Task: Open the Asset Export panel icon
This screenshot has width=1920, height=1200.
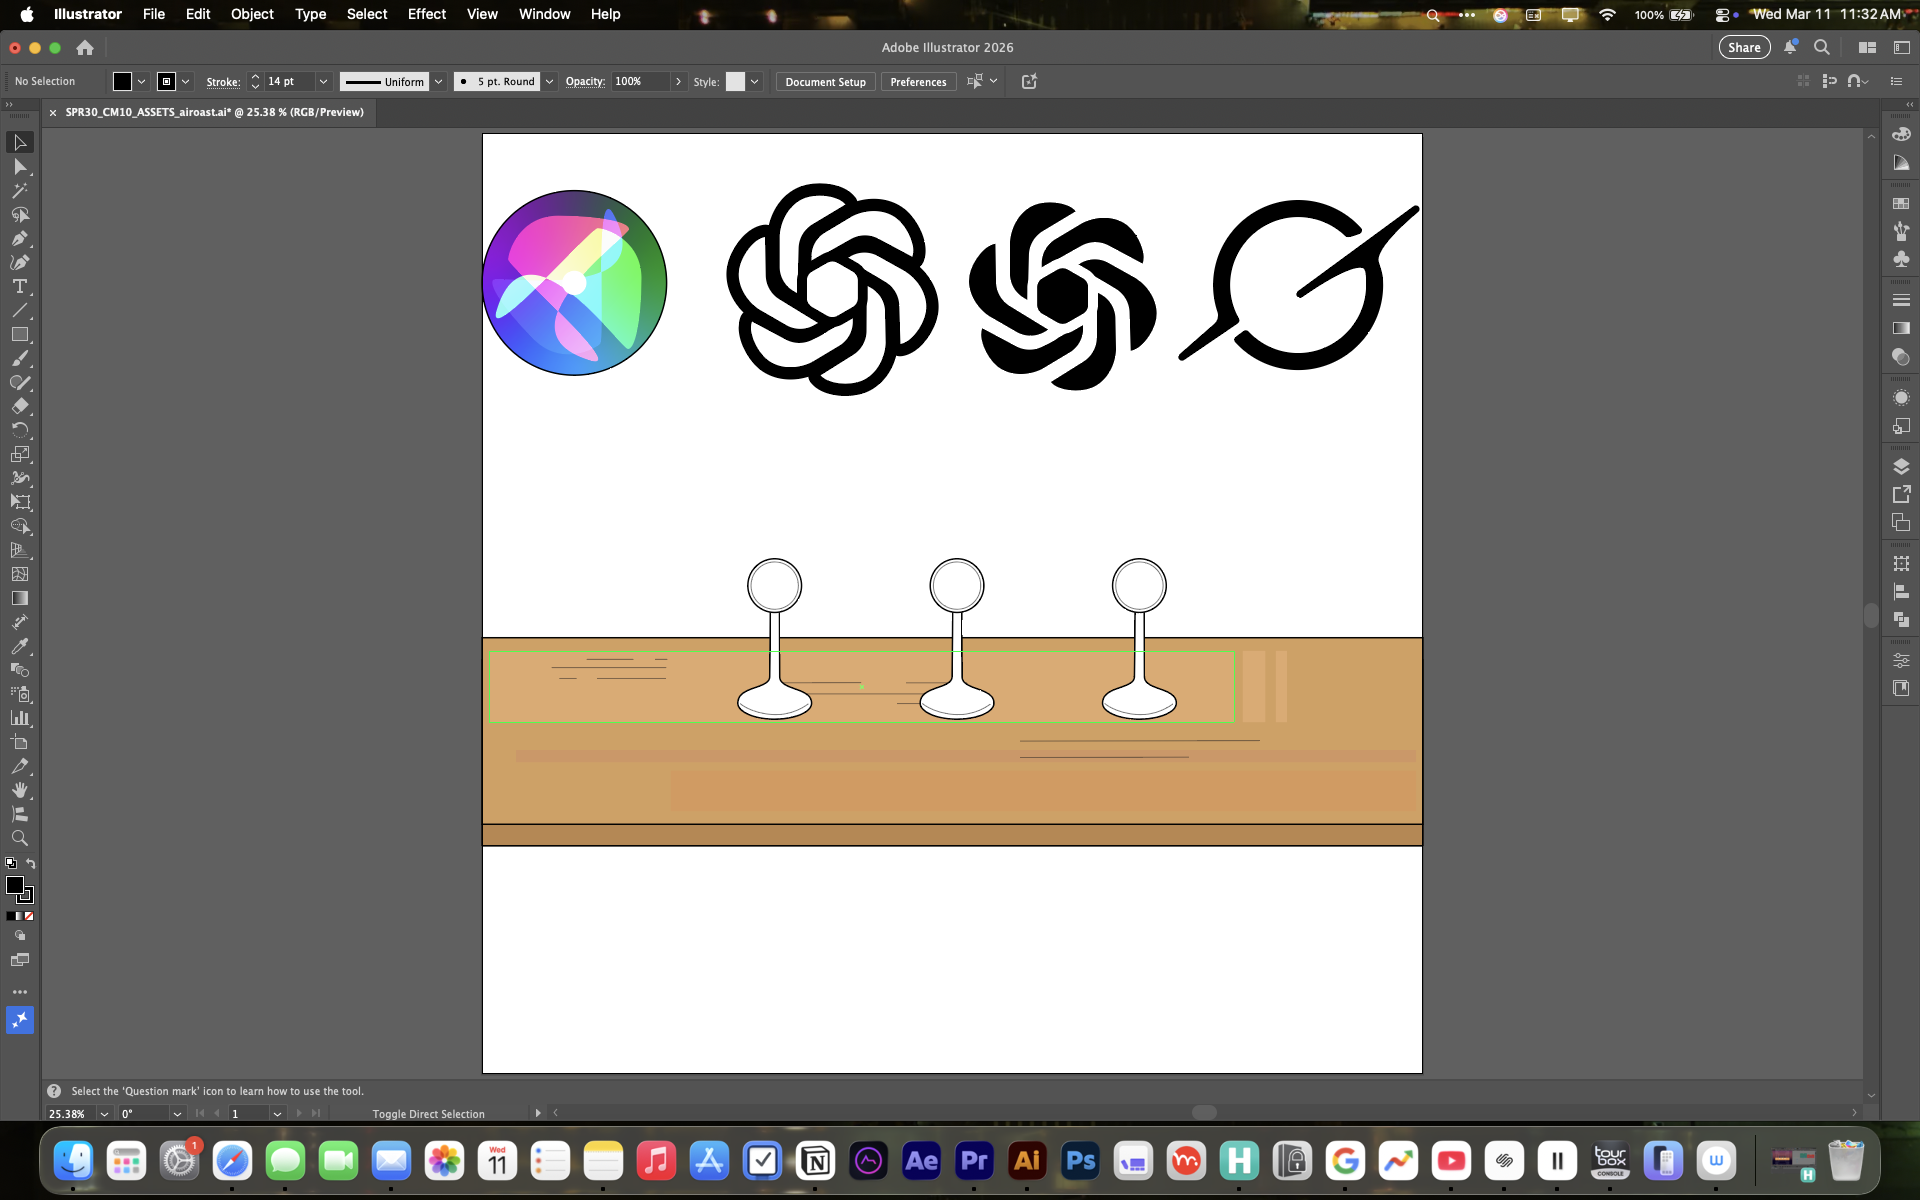Action: pyautogui.click(x=1901, y=495)
